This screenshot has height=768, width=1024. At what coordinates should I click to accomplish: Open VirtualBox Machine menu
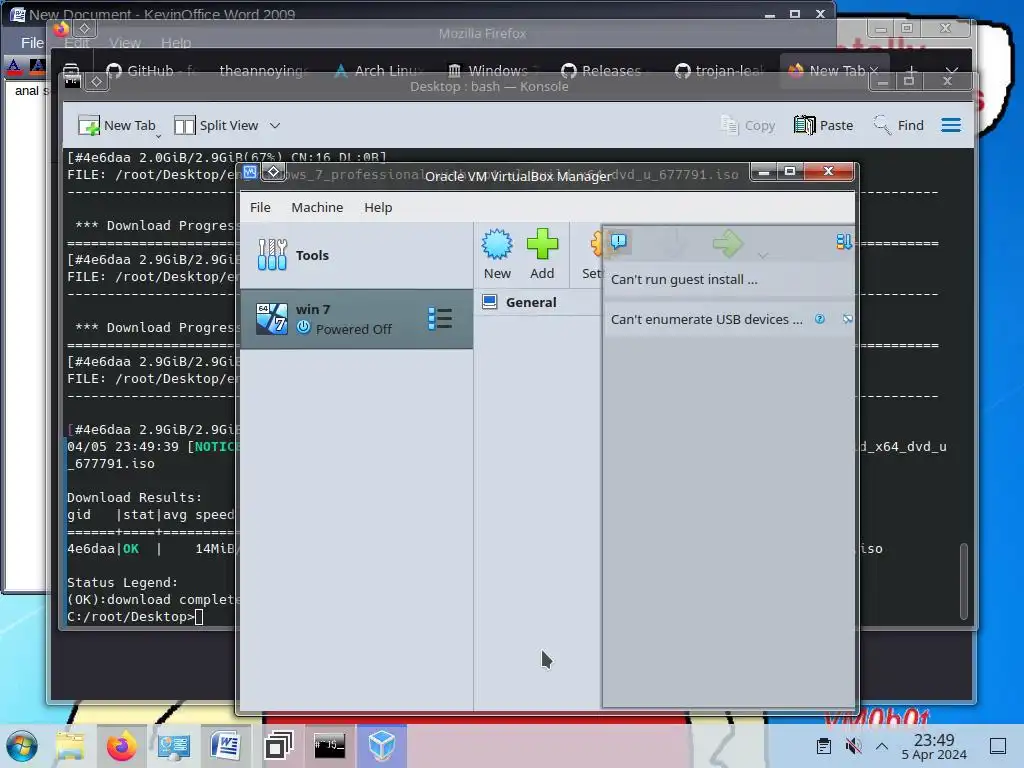pyautogui.click(x=317, y=207)
